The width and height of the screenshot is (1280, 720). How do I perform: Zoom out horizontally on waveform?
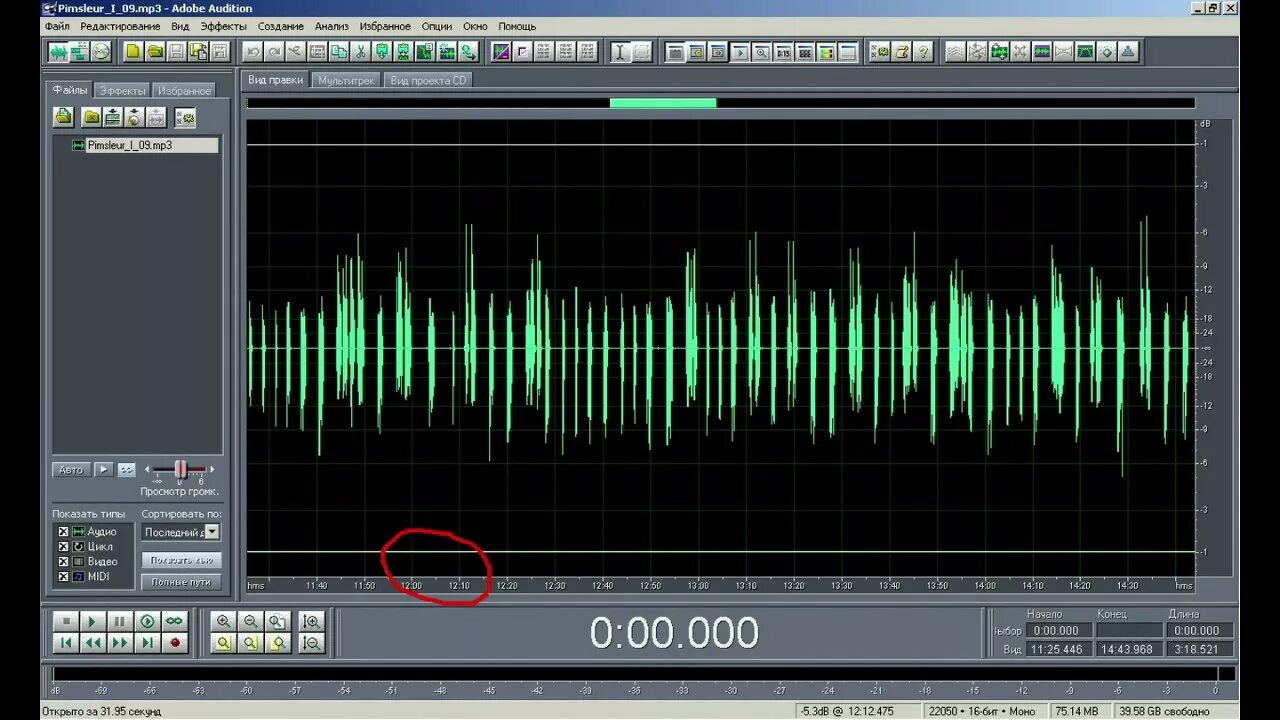pos(251,622)
